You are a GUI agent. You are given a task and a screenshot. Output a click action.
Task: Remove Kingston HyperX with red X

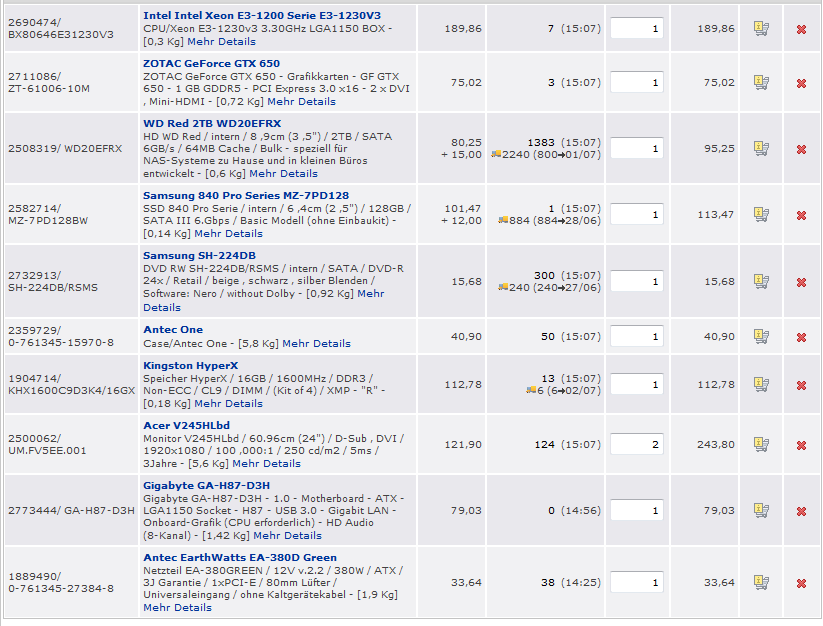[x=801, y=386]
